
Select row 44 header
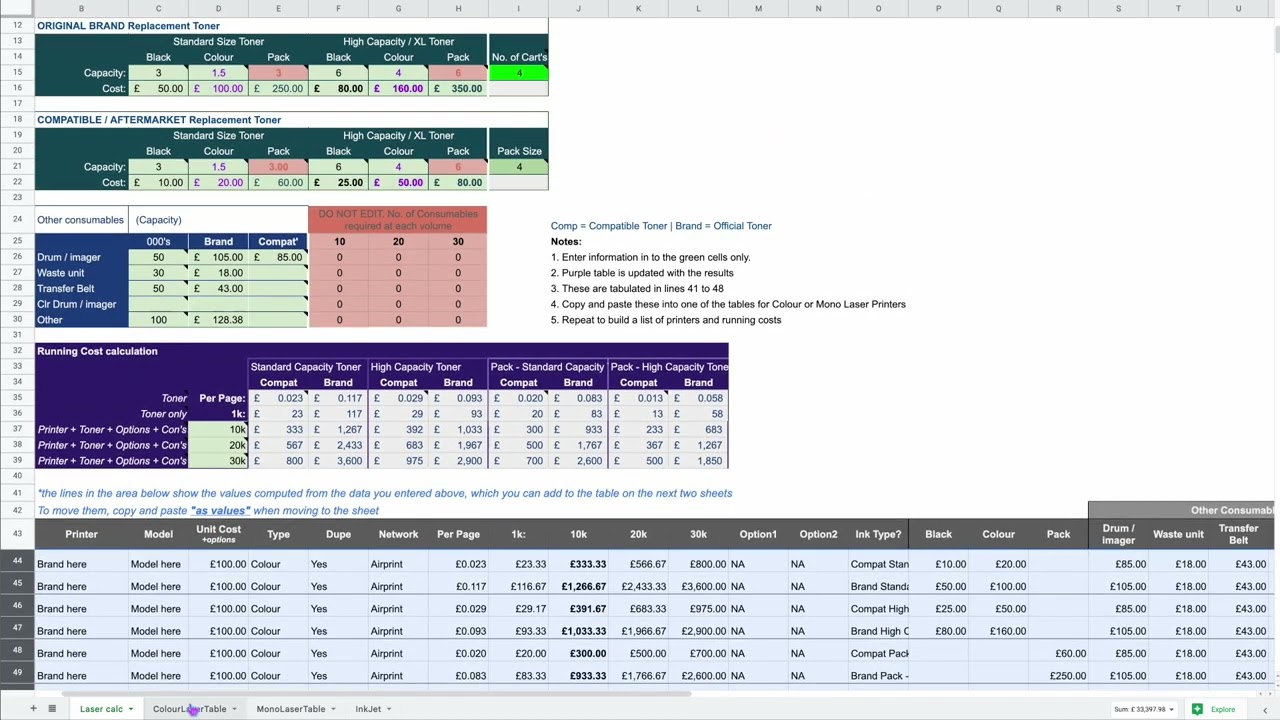[17, 560]
